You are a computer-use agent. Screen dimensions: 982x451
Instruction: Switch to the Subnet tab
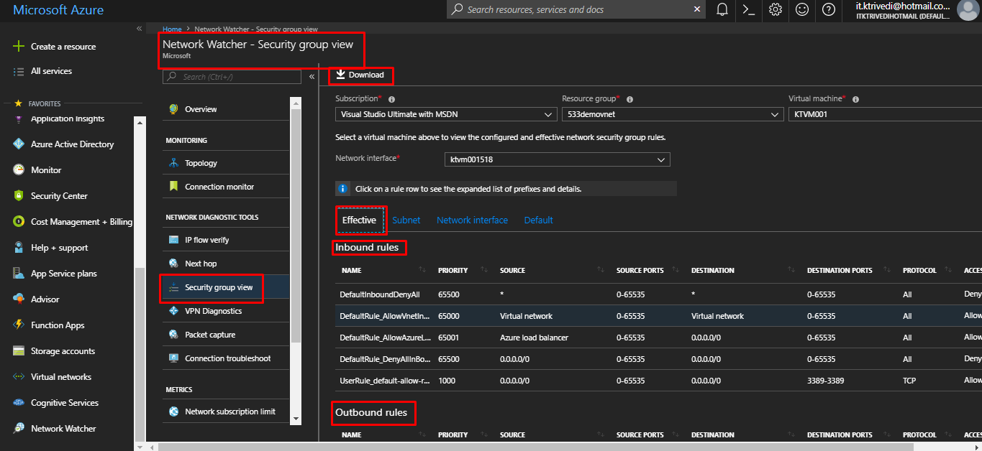pyautogui.click(x=406, y=220)
